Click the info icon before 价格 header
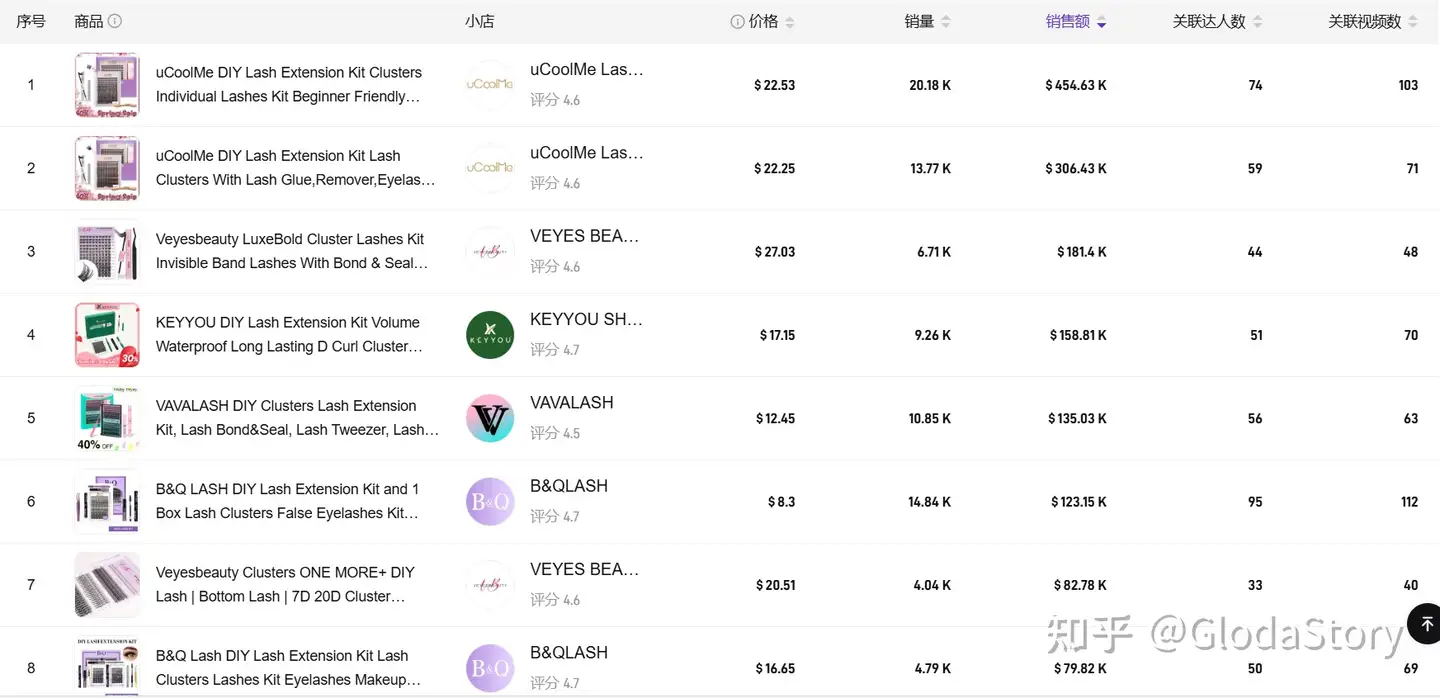1440x698 pixels. tap(737, 21)
